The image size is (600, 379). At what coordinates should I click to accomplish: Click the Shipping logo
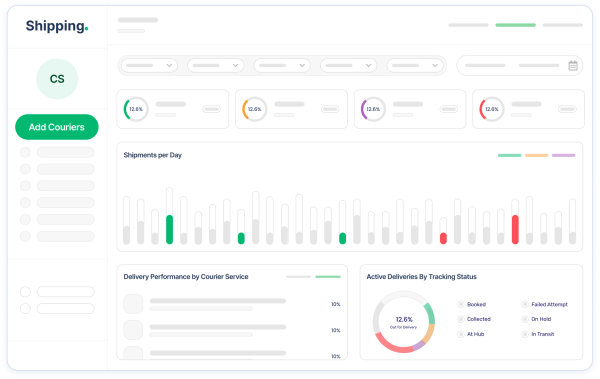coord(57,26)
